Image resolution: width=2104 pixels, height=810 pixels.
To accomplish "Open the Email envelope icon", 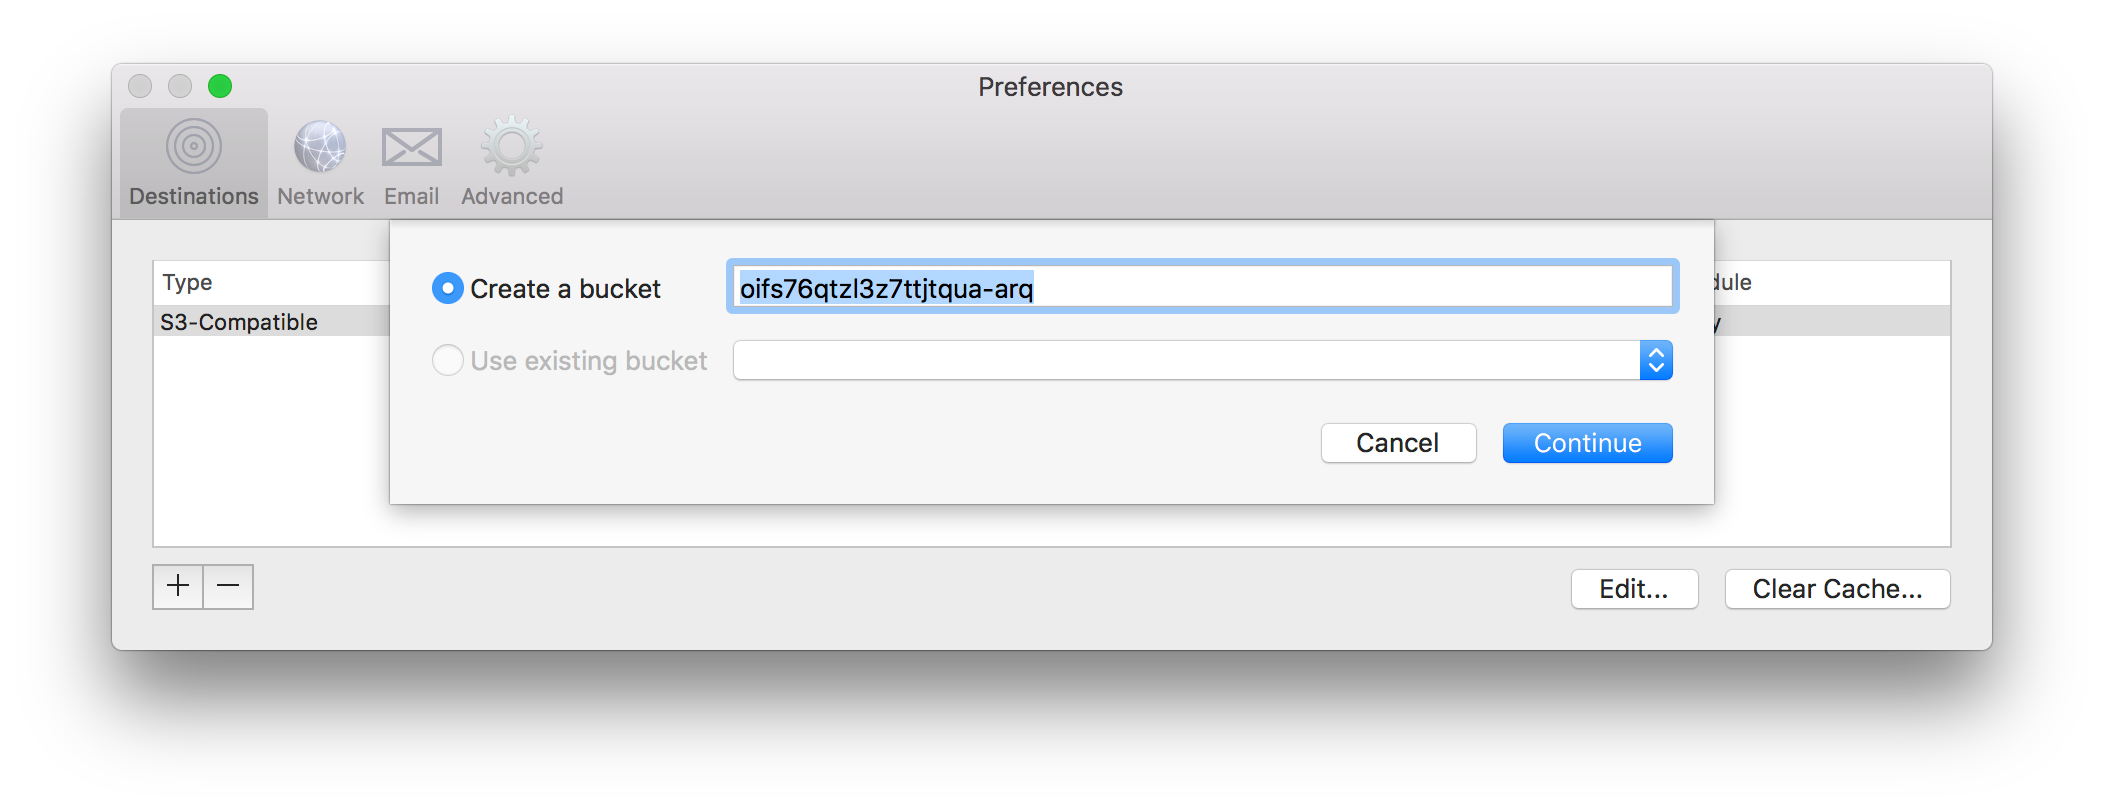I will click(x=412, y=148).
